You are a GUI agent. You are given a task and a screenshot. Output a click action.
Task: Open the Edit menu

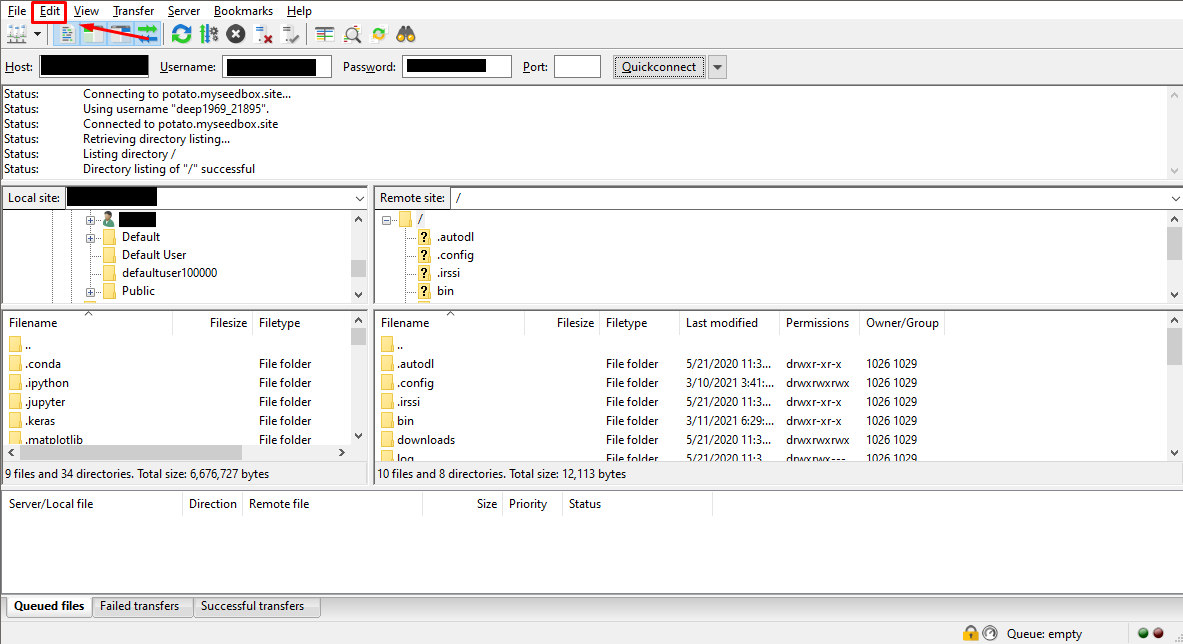[x=48, y=10]
